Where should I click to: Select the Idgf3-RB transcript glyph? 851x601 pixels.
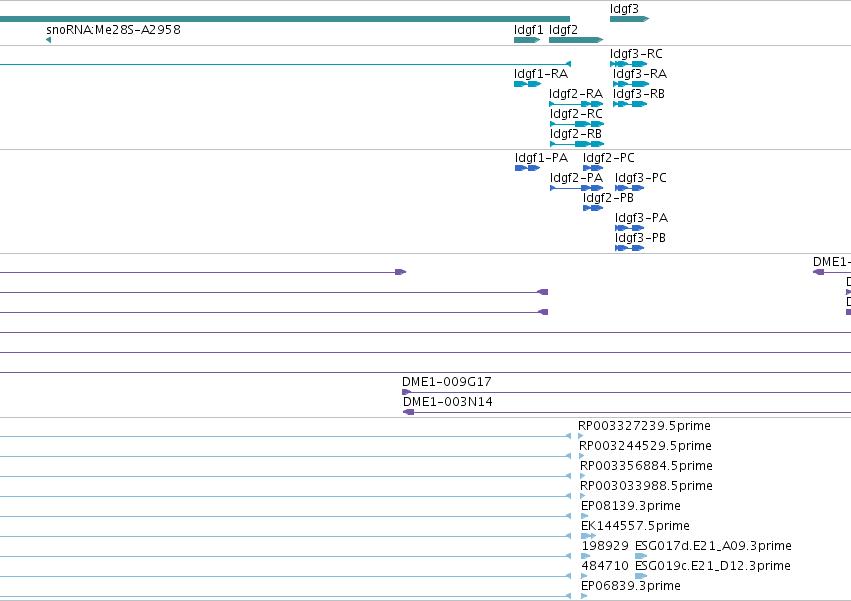[x=630, y=104]
